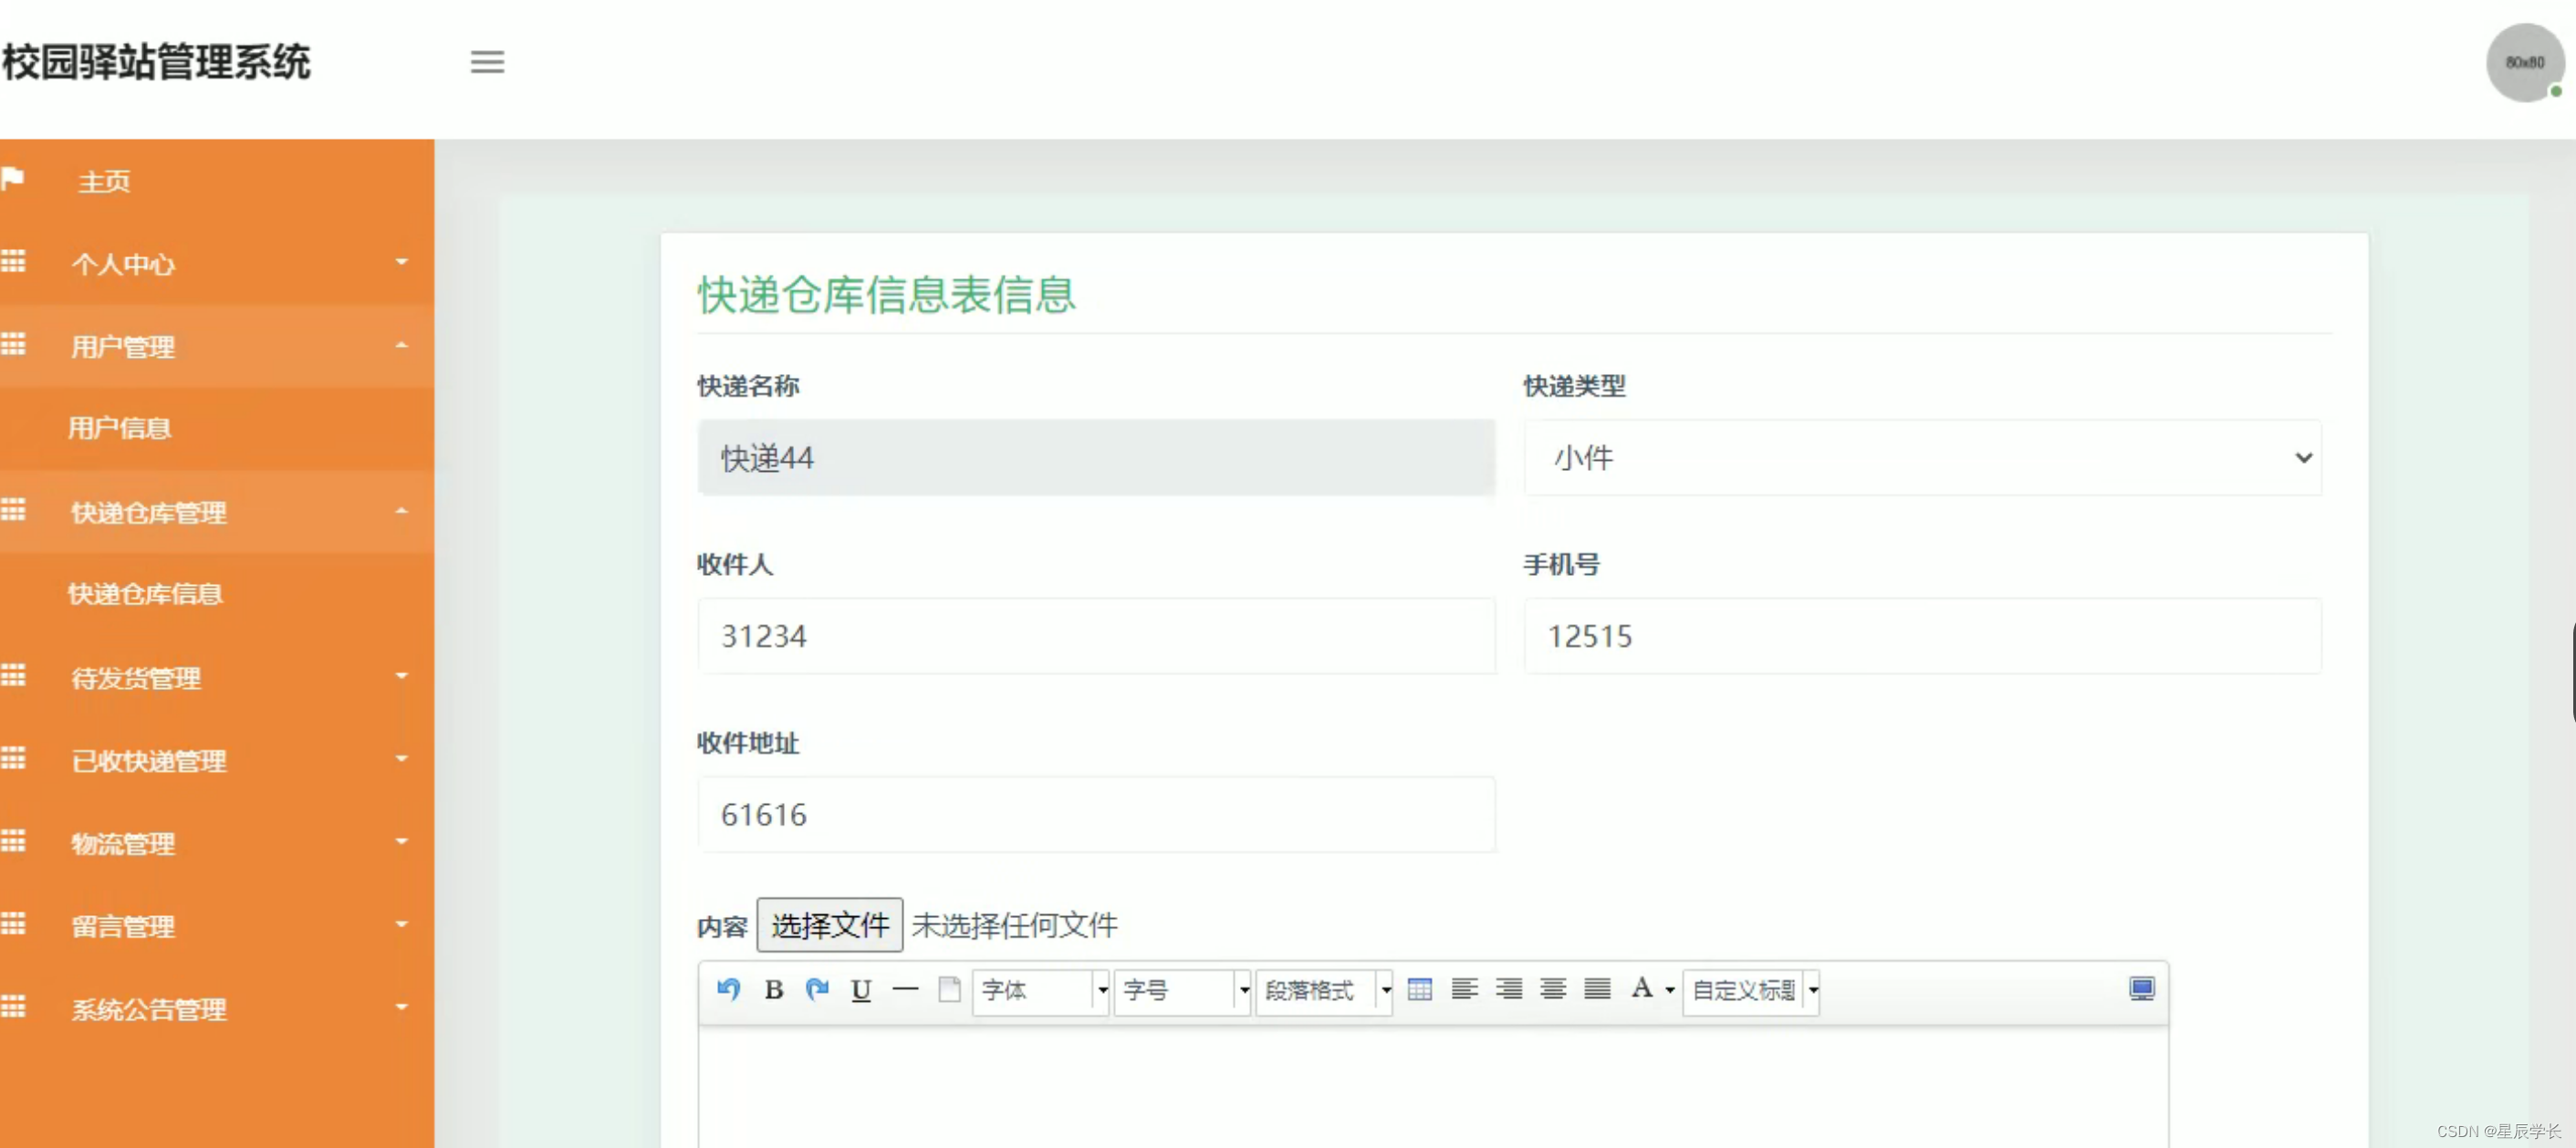Open the insert table tool
The width and height of the screenshot is (2576, 1148).
(1420, 990)
